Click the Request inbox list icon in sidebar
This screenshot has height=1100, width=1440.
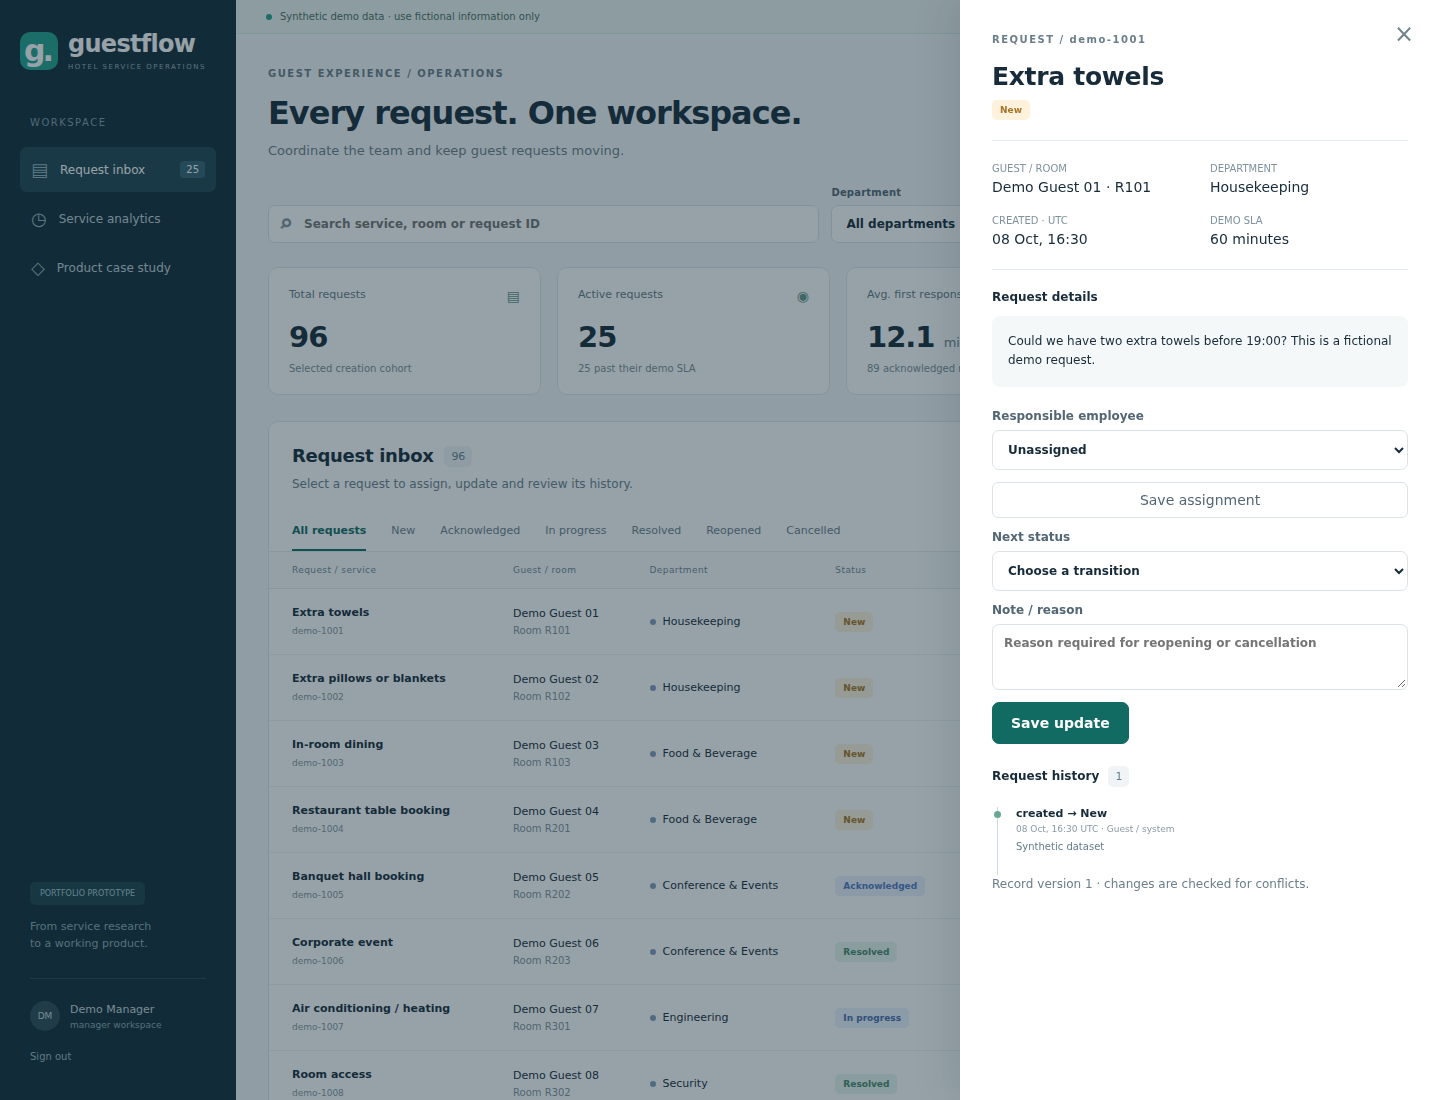click(x=40, y=170)
